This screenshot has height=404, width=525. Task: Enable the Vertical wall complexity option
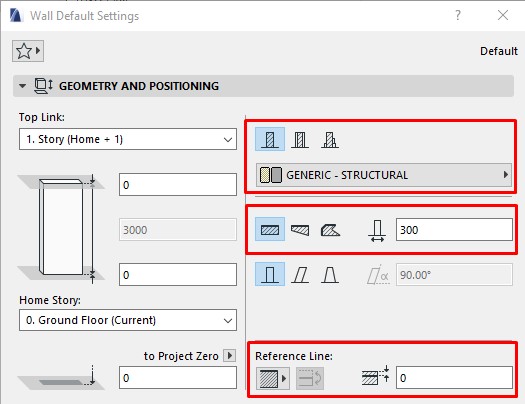tap(270, 274)
